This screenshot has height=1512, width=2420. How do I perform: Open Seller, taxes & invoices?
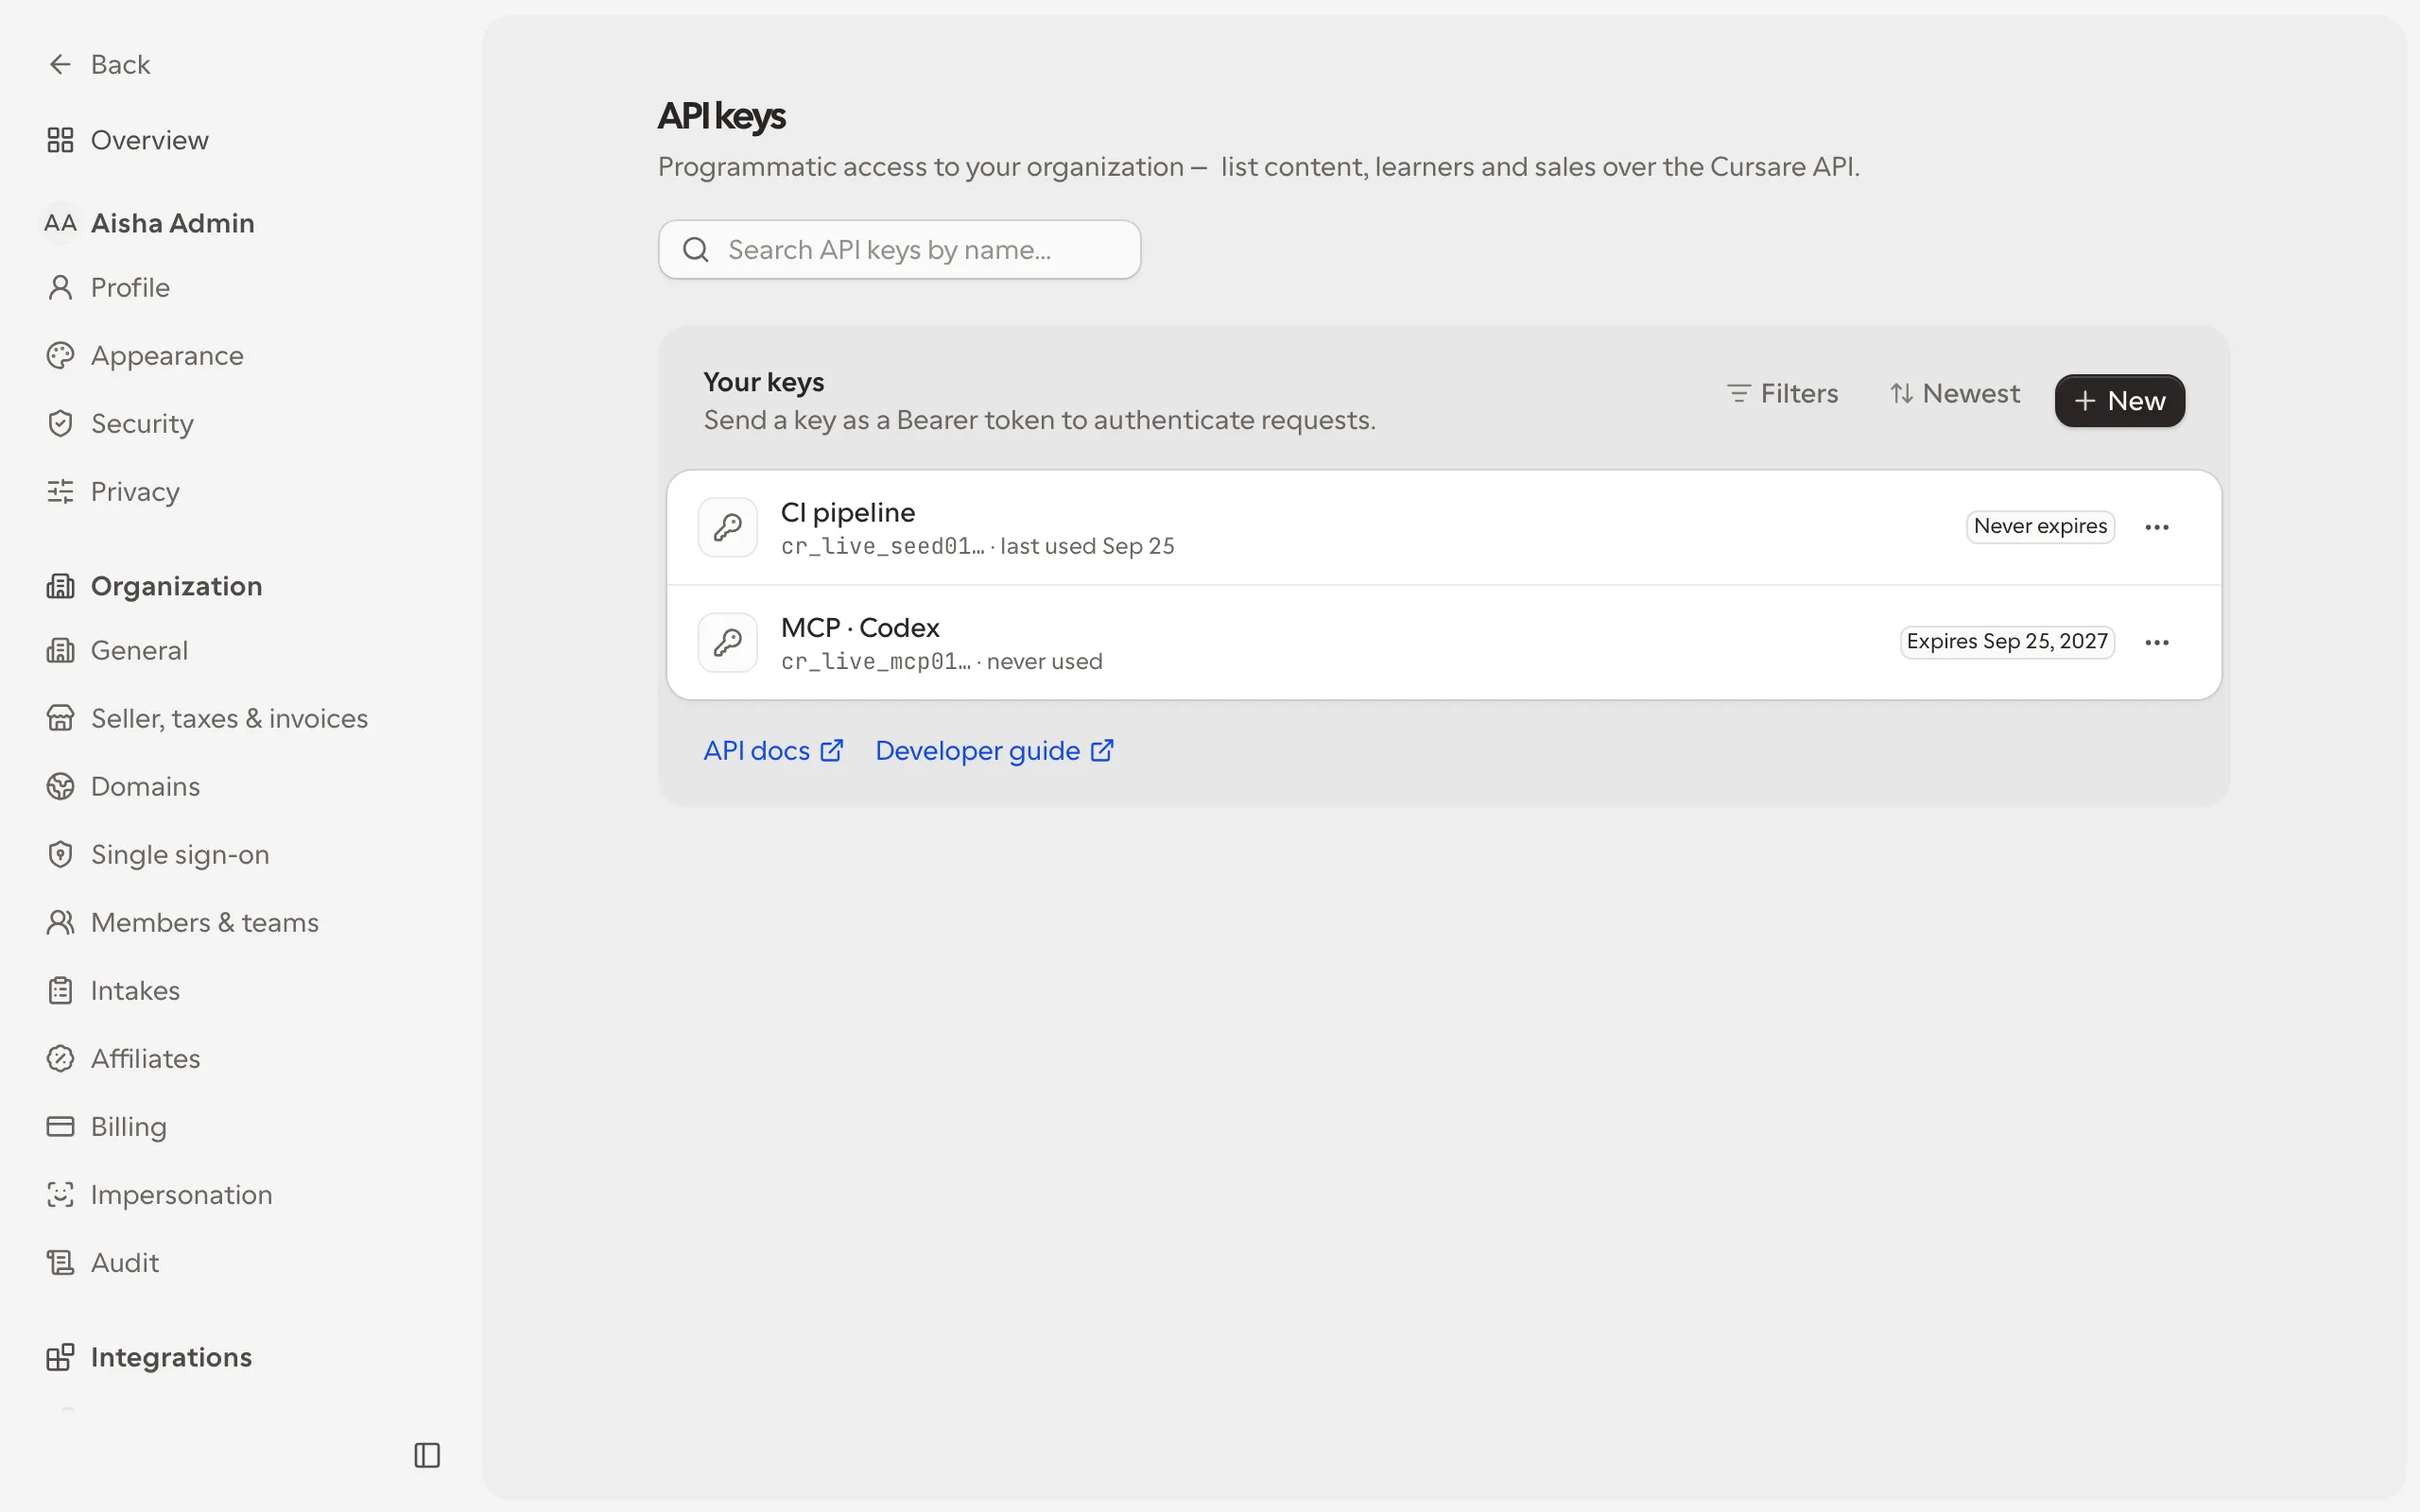pyautogui.click(x=207, y=719)
